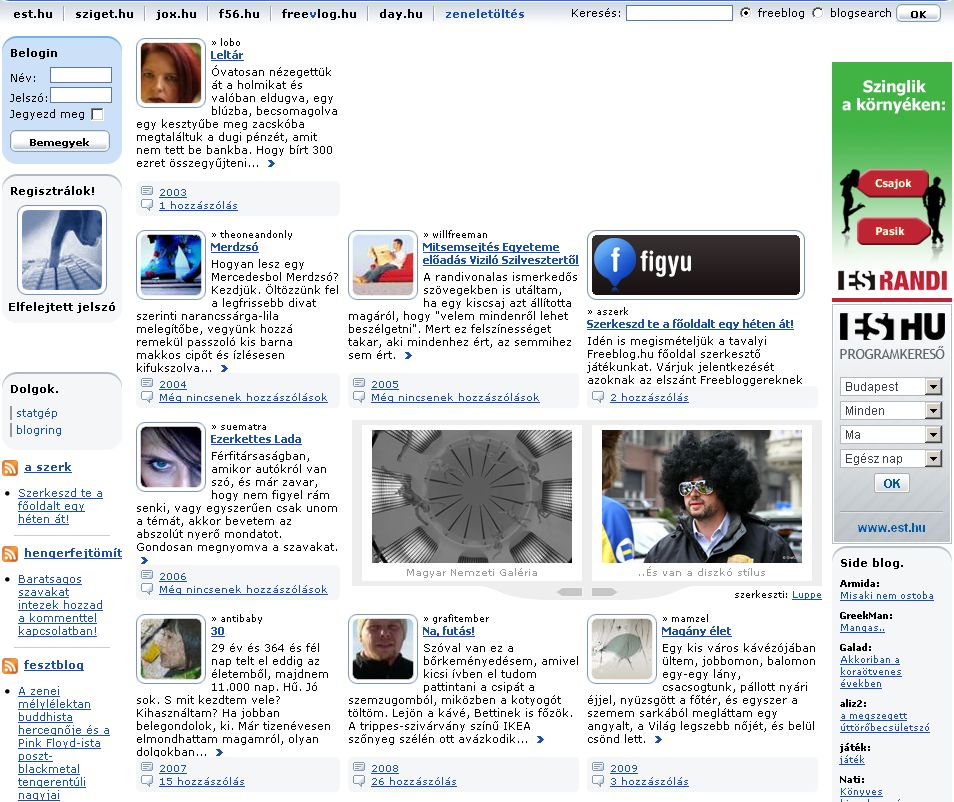Click the keyboard image under Regisztrálok
The image size is (954, 802).
(x=61, y=250)
